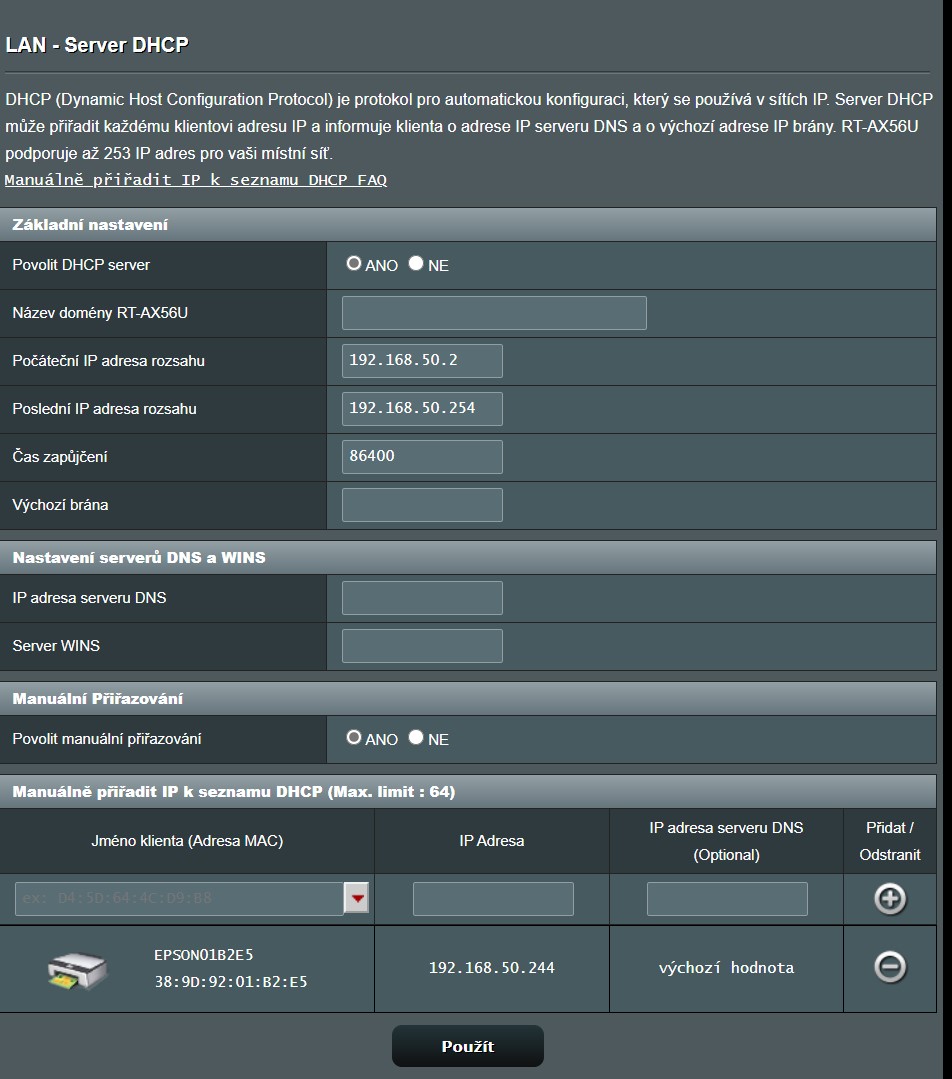Edit the Počáteční IP adresa rozsahu field
Viewport: 952px width, 1079px height.
coord(422,361)
